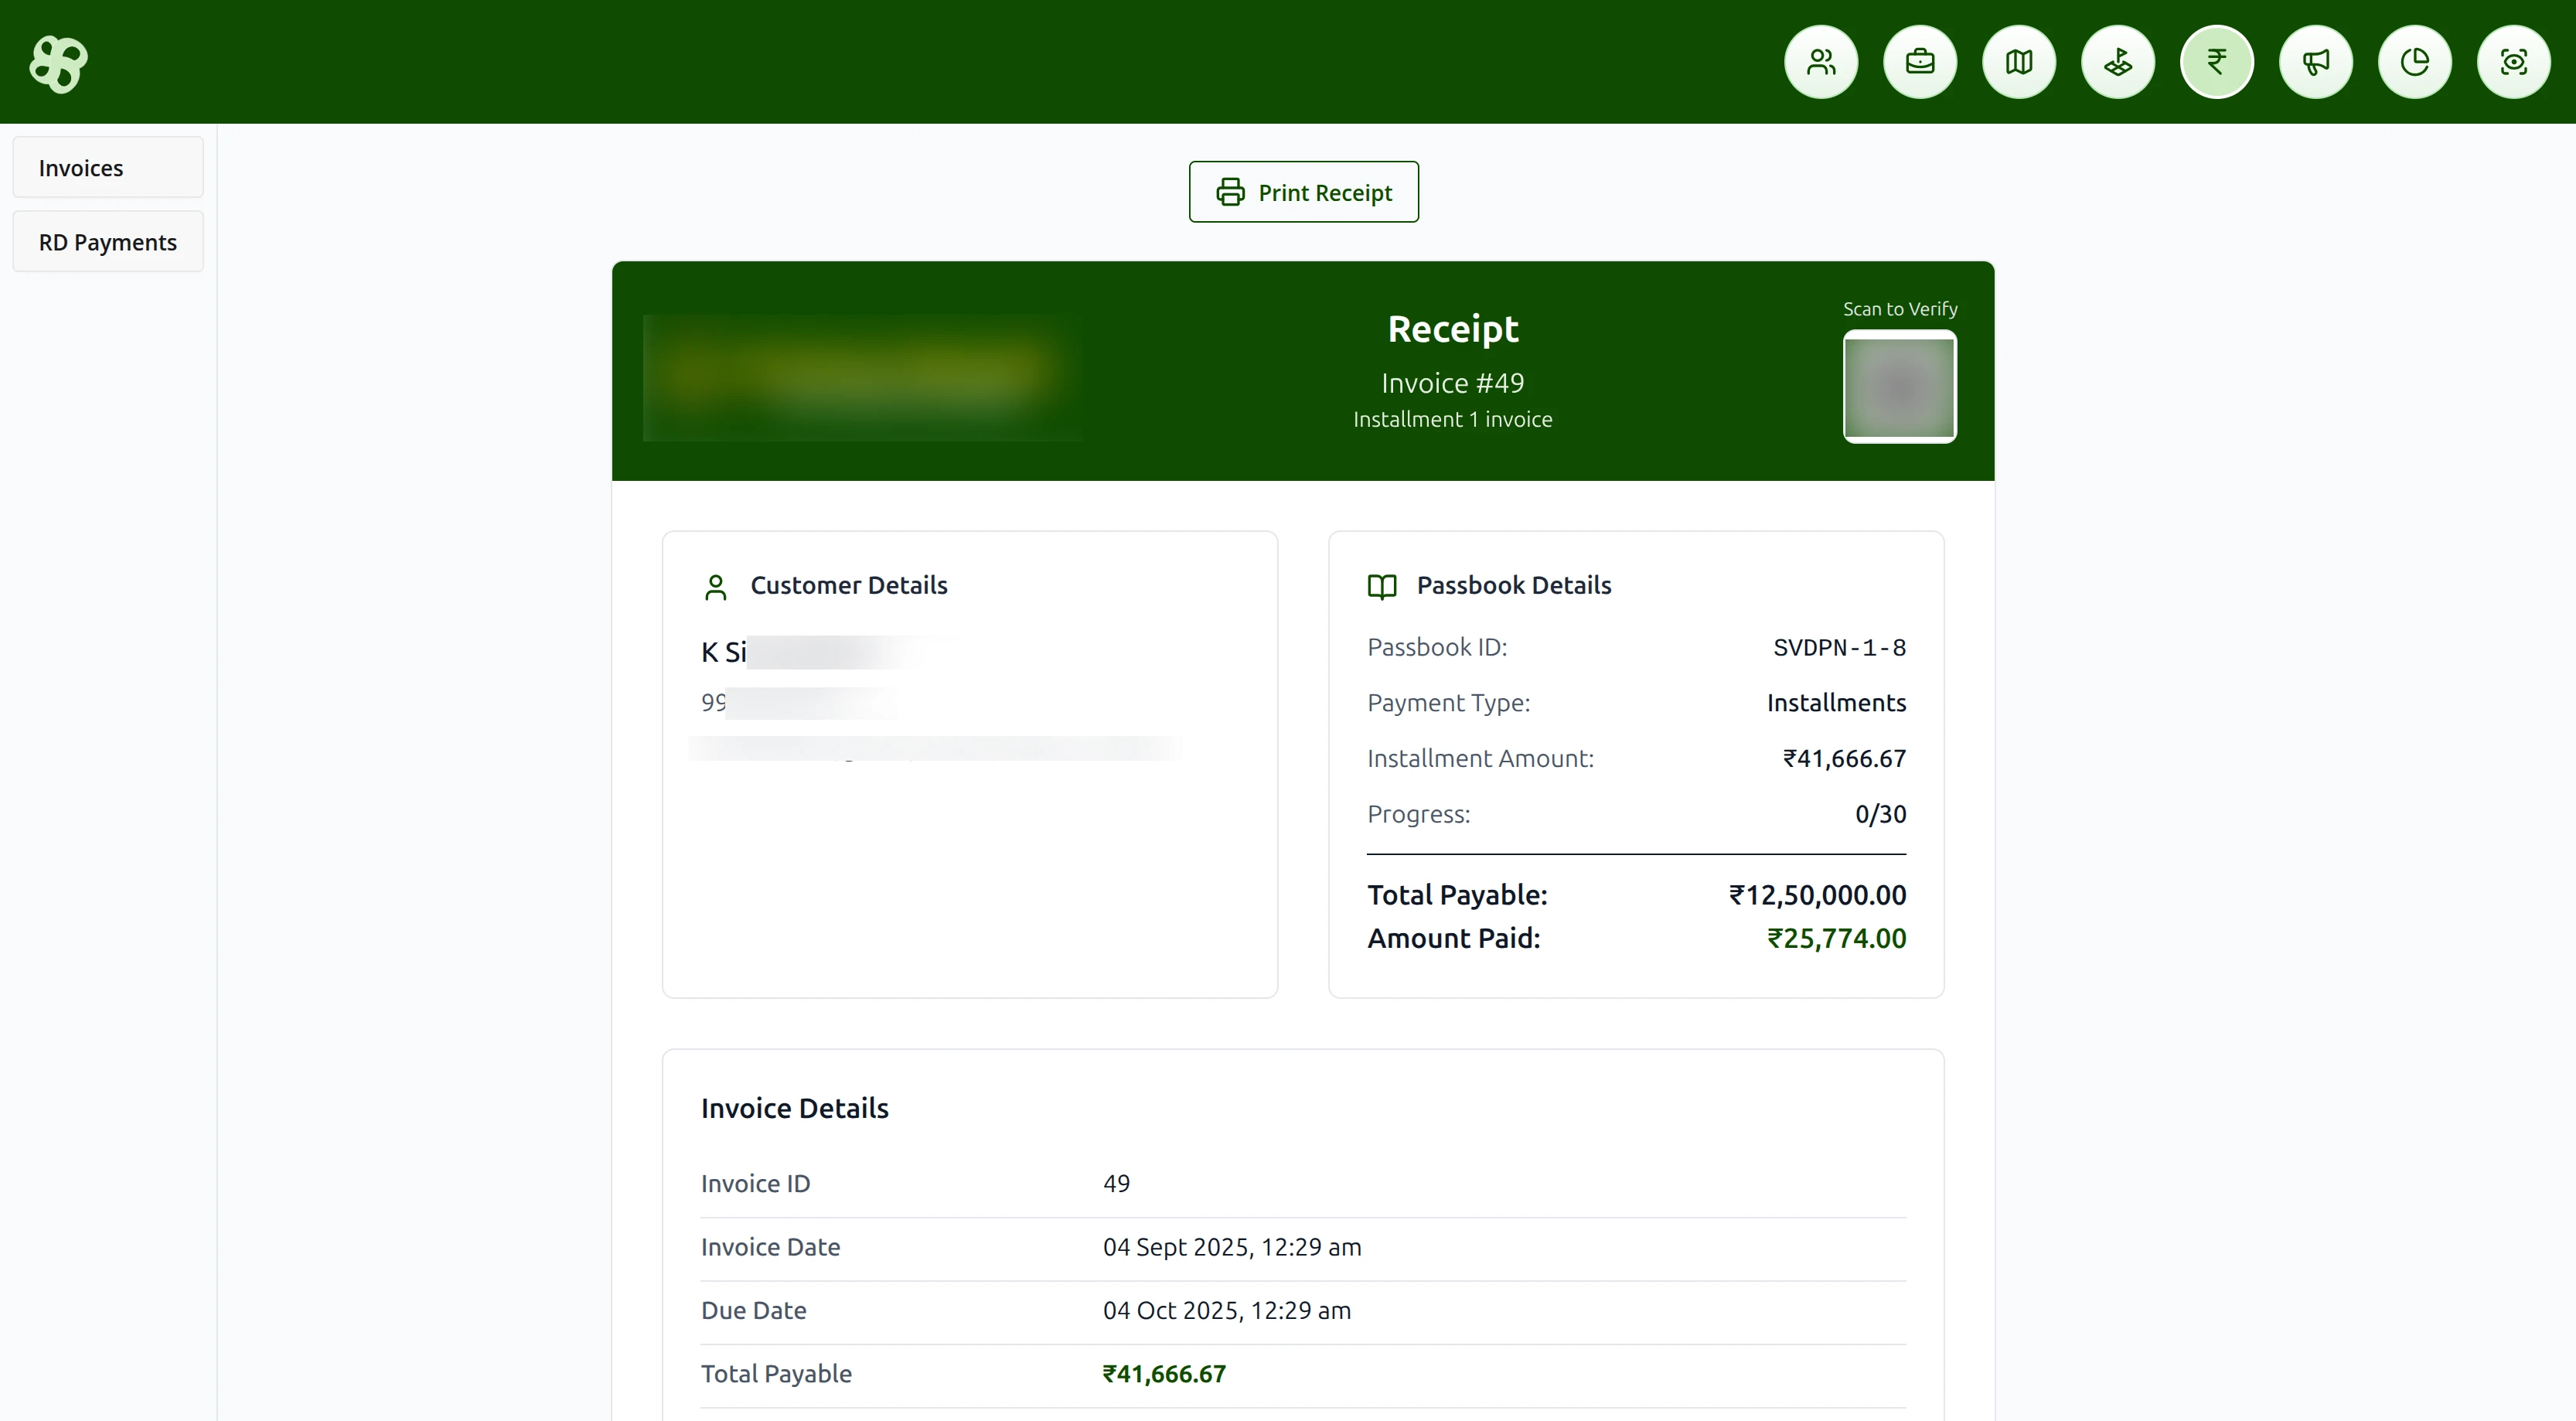The height and width of the screenshot is (1421, 2576).
Task: Switch to RD Payments sidebar tab
Action: click(108, 242)
